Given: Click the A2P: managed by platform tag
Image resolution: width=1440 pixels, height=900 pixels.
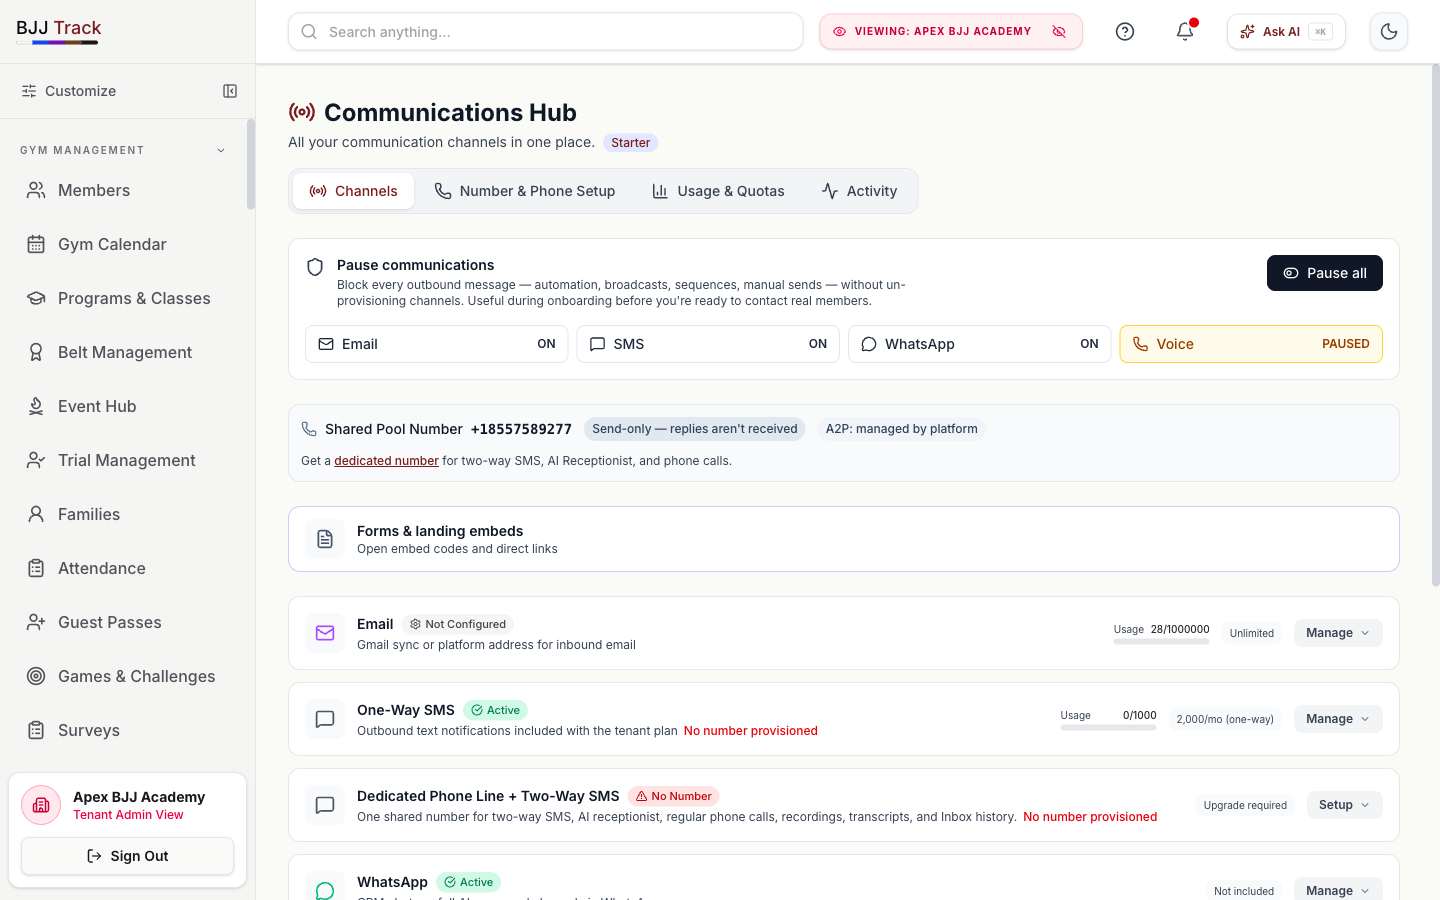Looking at the screenshot, I should pos(902,429).
